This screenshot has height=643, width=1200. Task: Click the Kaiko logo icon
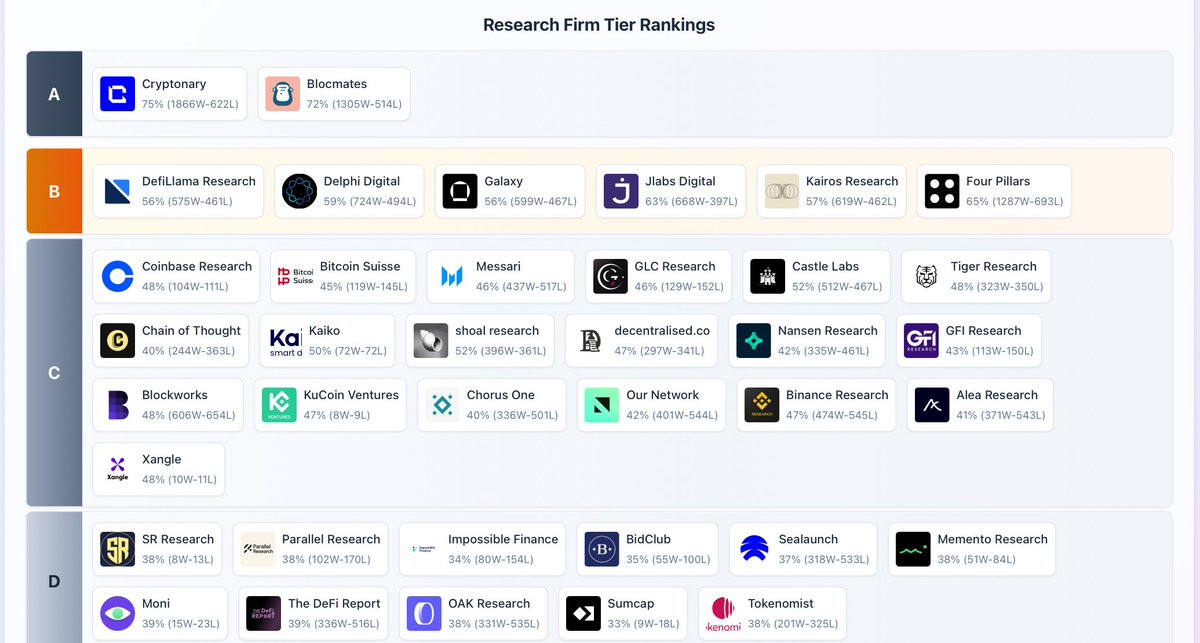point(285,340)
